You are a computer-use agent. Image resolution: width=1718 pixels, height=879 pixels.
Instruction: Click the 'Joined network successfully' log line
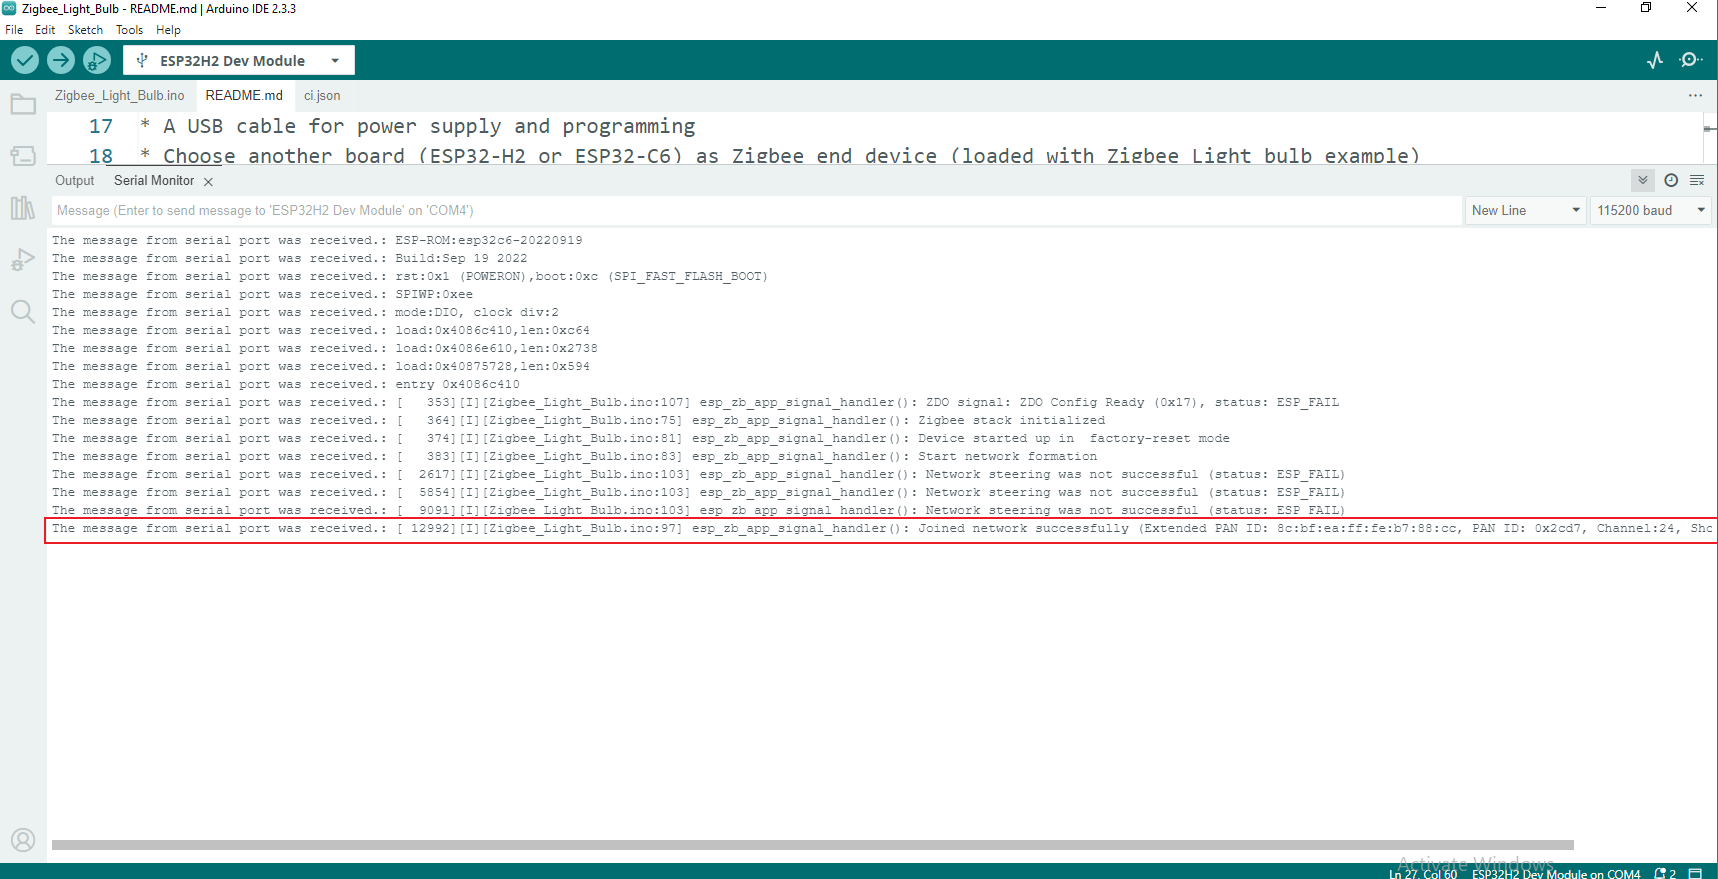882,528
